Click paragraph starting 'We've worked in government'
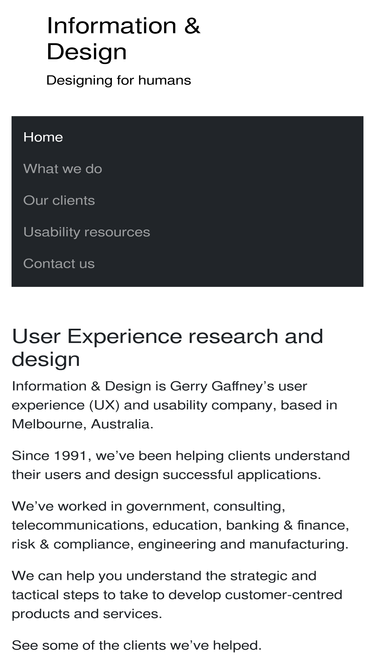 (x=180, y=525)
